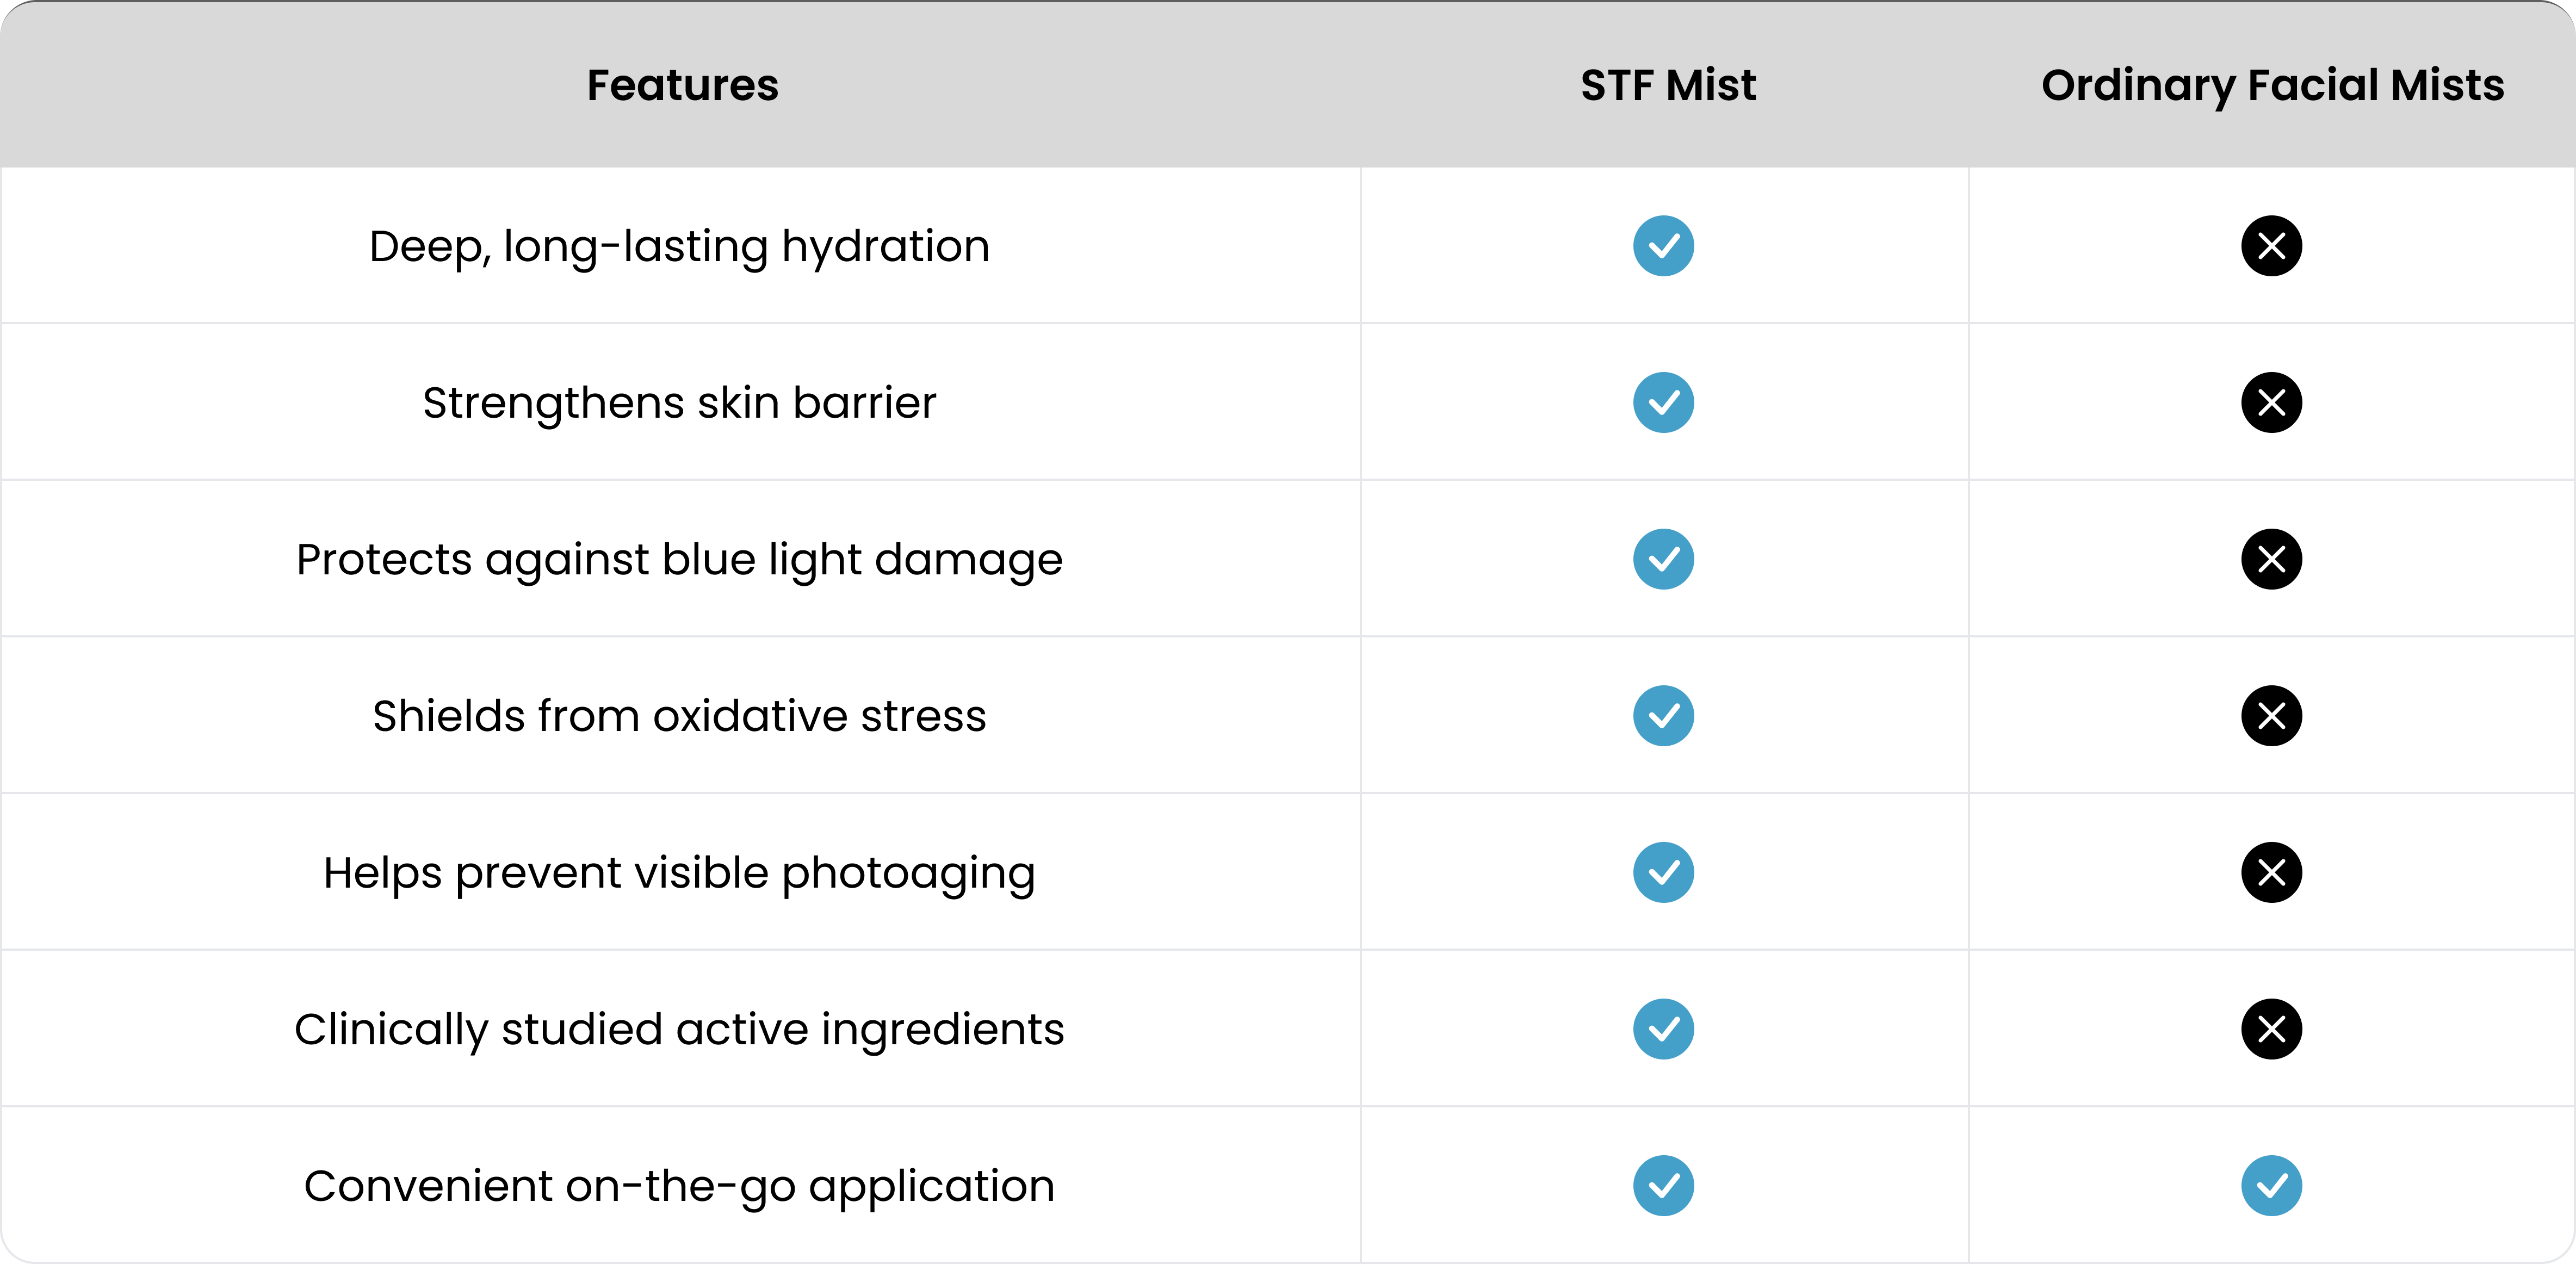Viewport: 2576px width, 1264px height.
Task: Click Ordinary Facial Mists X for skin barrier
Action: point(2271,403)
